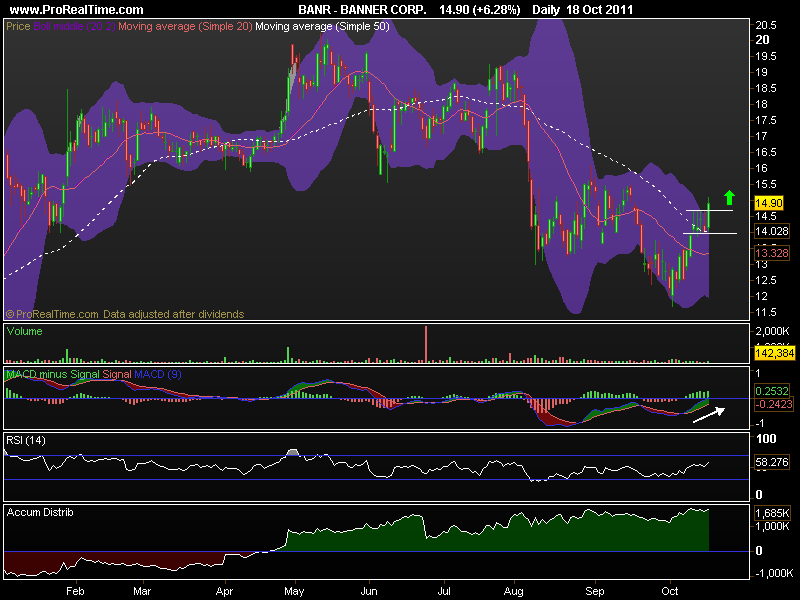
Task: Click the ProRealTime.com data adjusted notice
Action: pos(125,314)
